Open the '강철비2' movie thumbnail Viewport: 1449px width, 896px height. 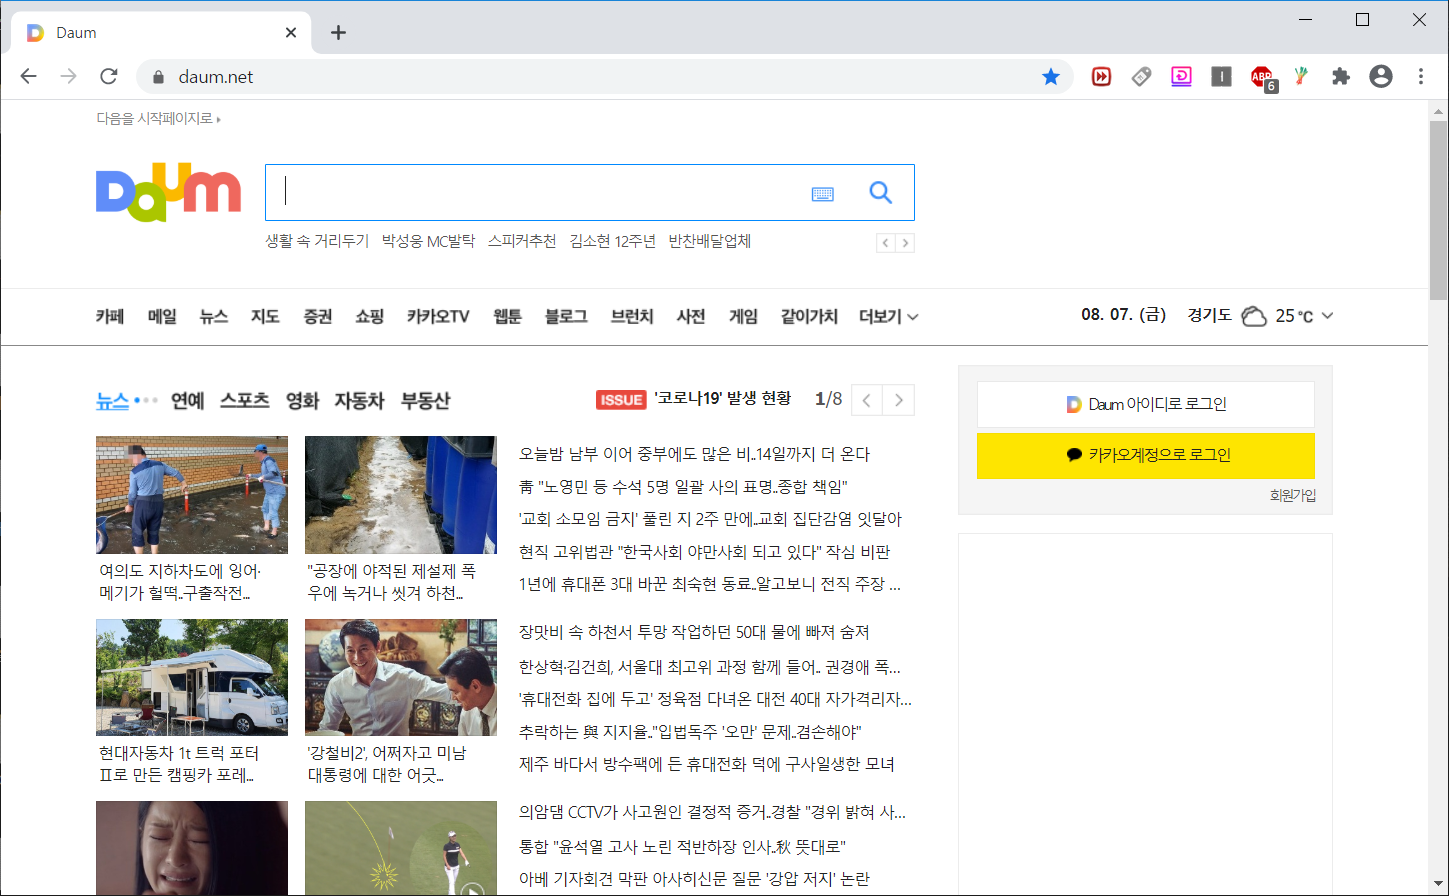click(401, 678)
